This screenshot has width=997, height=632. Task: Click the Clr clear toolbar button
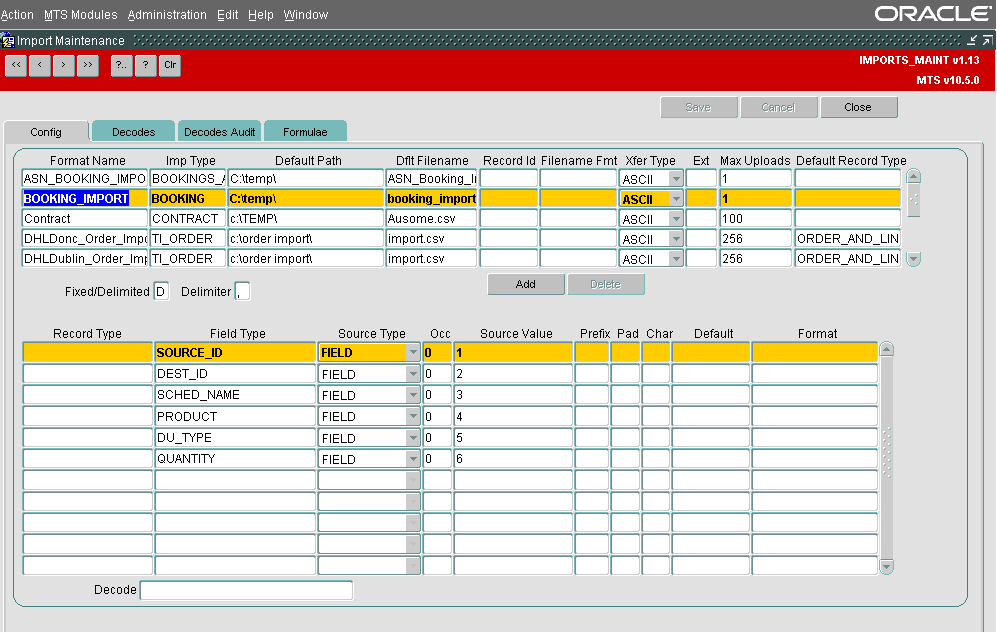170,65
